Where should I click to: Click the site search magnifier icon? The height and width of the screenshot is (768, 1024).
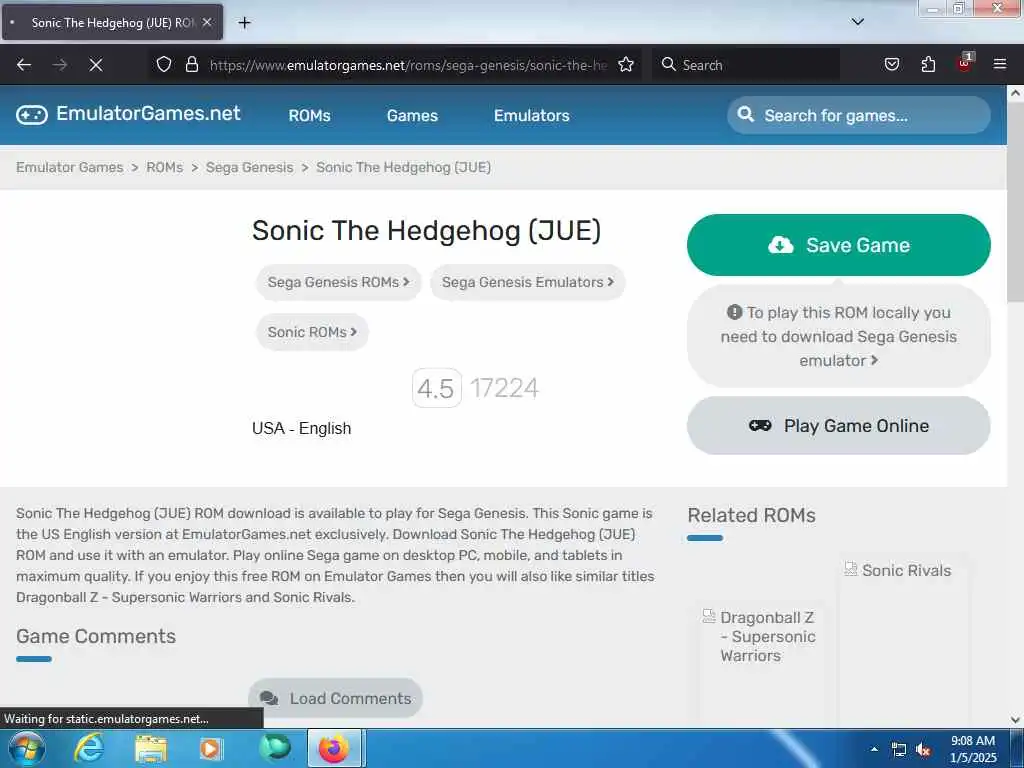coord(745,115)
